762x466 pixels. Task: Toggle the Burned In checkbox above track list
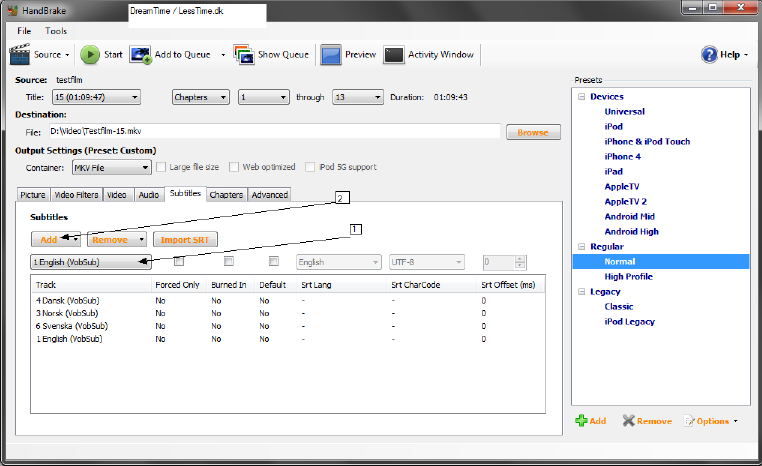(228, 261)
